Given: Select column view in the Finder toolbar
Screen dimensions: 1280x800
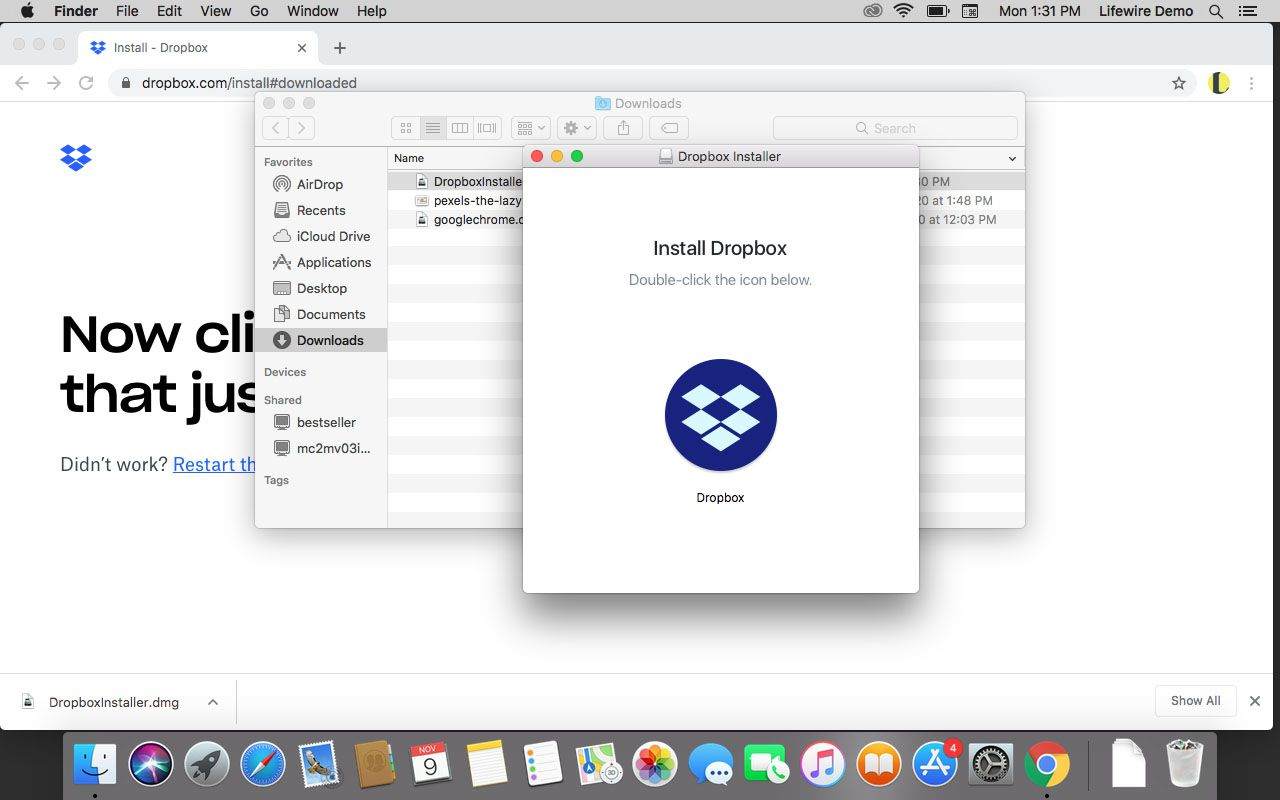Looking at the screenshot, I should click(x=460, y=128).
